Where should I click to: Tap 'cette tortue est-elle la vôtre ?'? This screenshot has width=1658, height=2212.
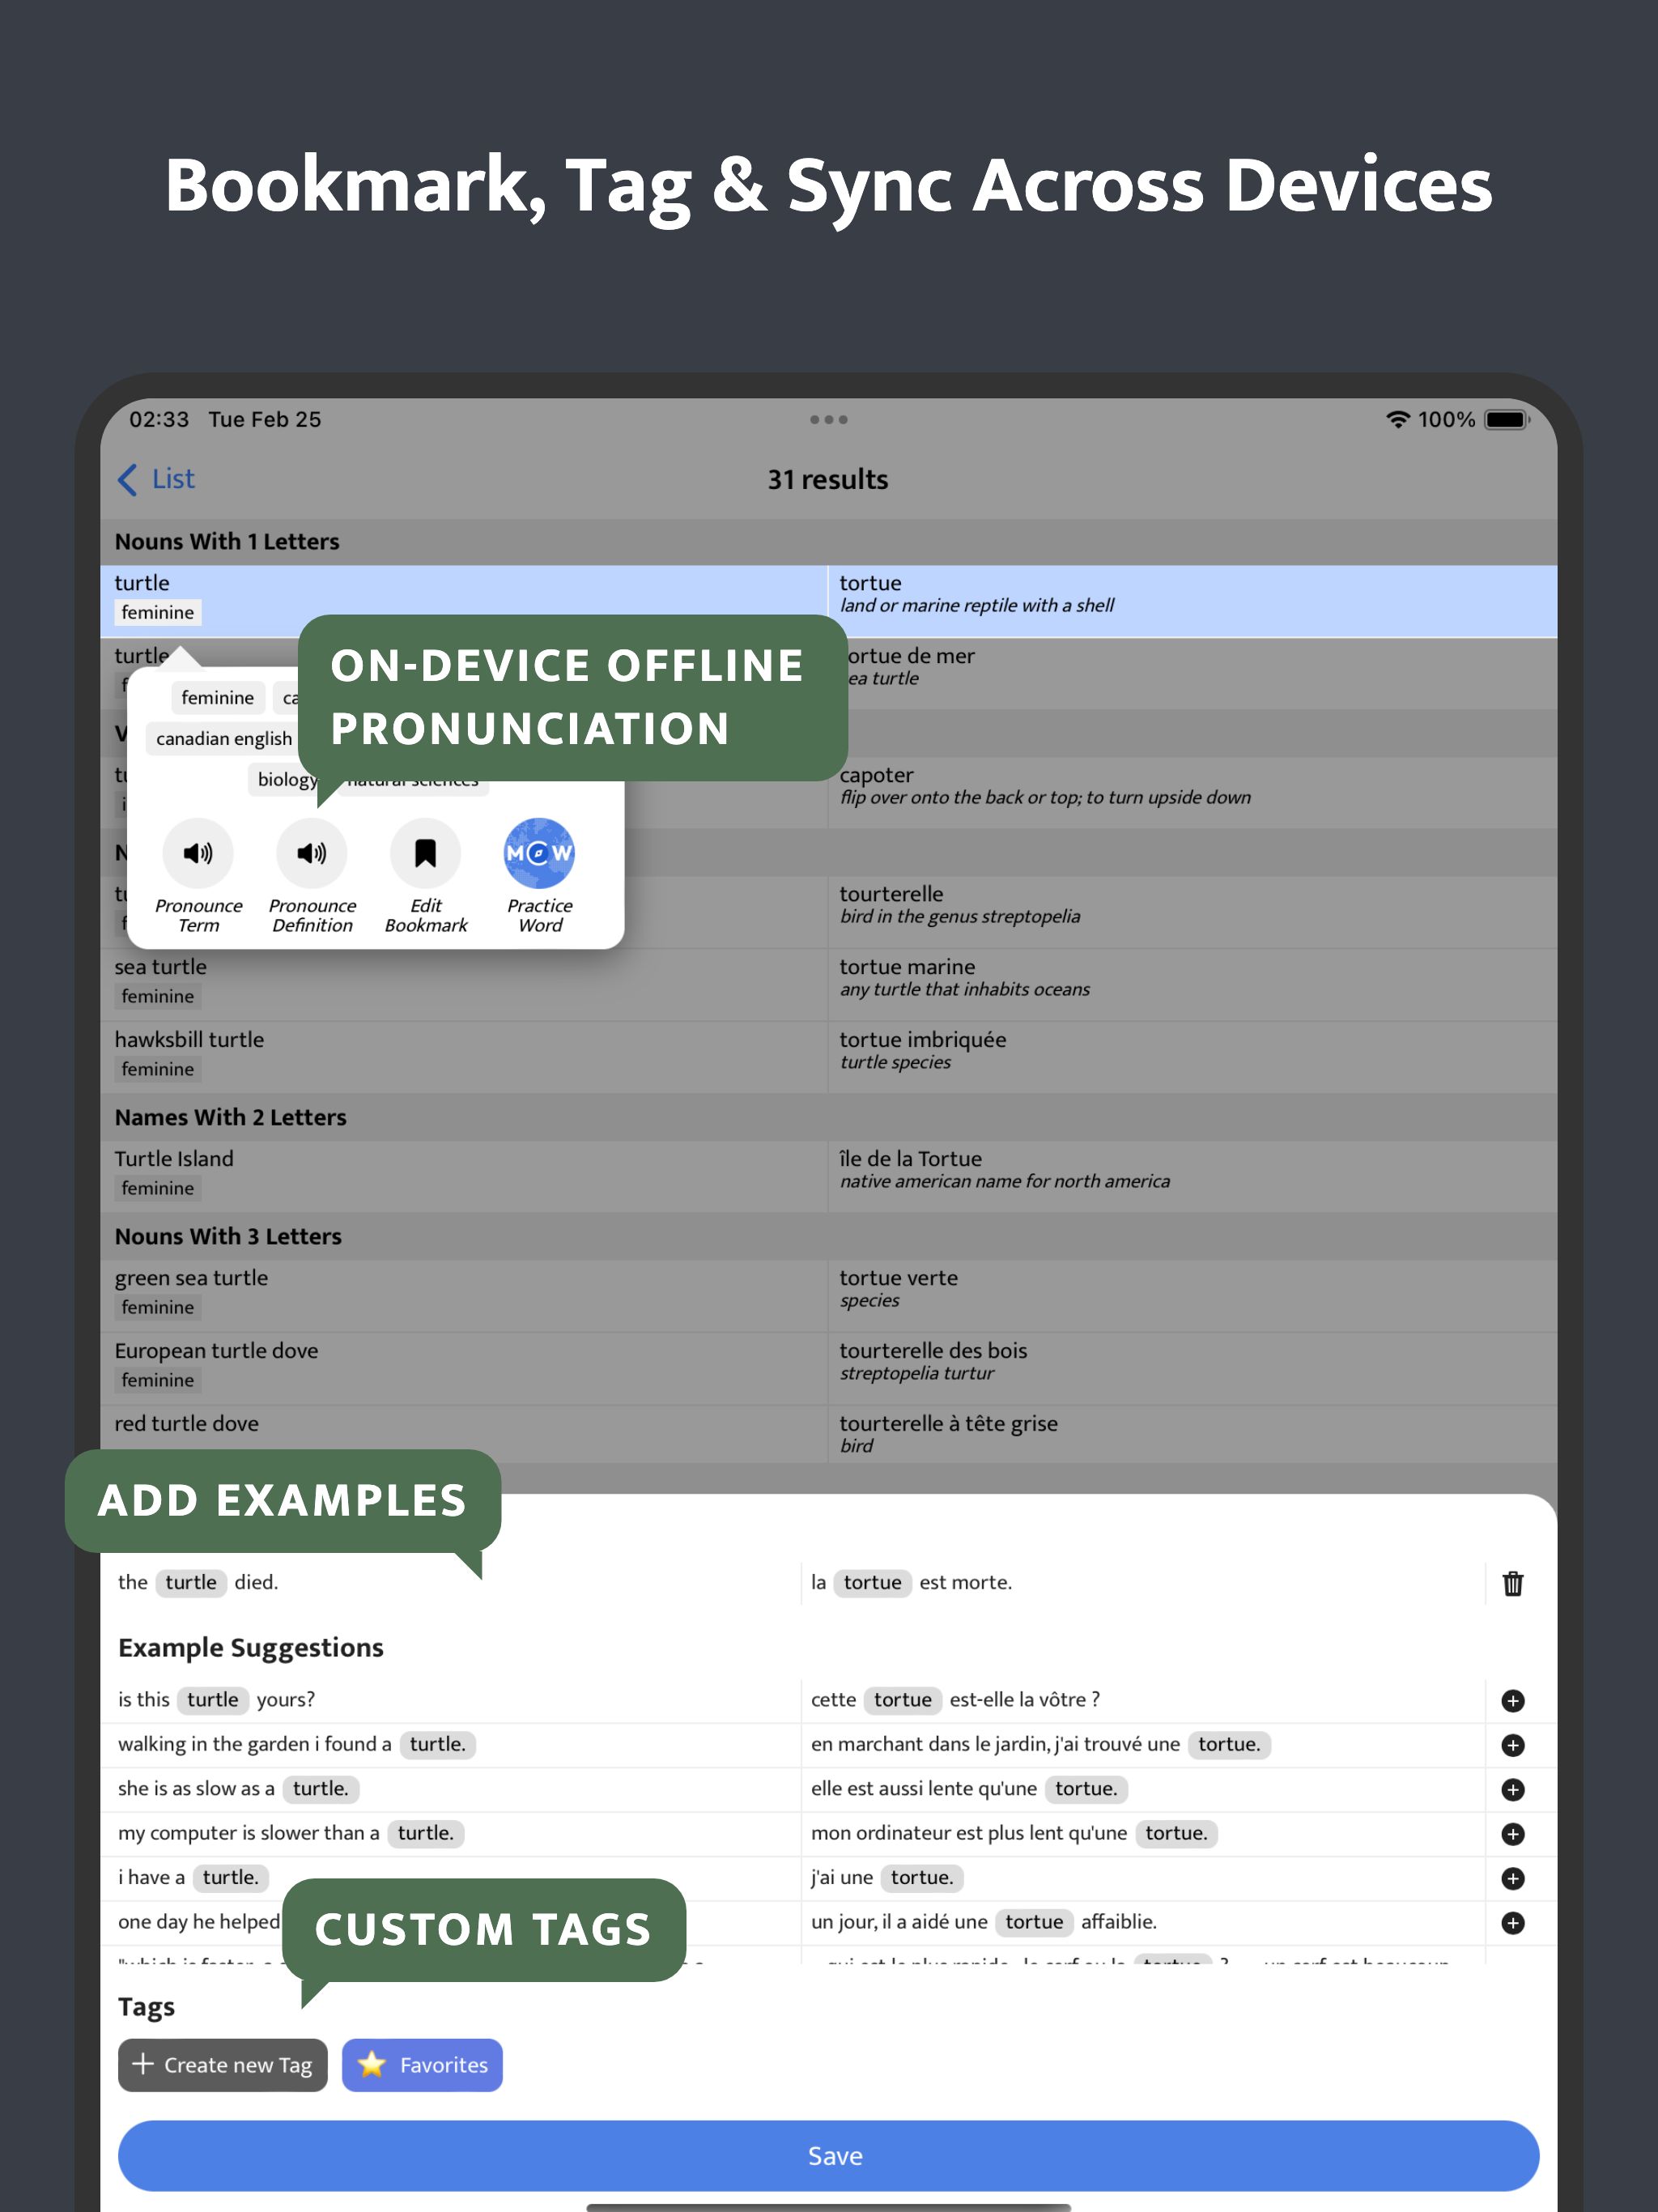point(955,1700)
